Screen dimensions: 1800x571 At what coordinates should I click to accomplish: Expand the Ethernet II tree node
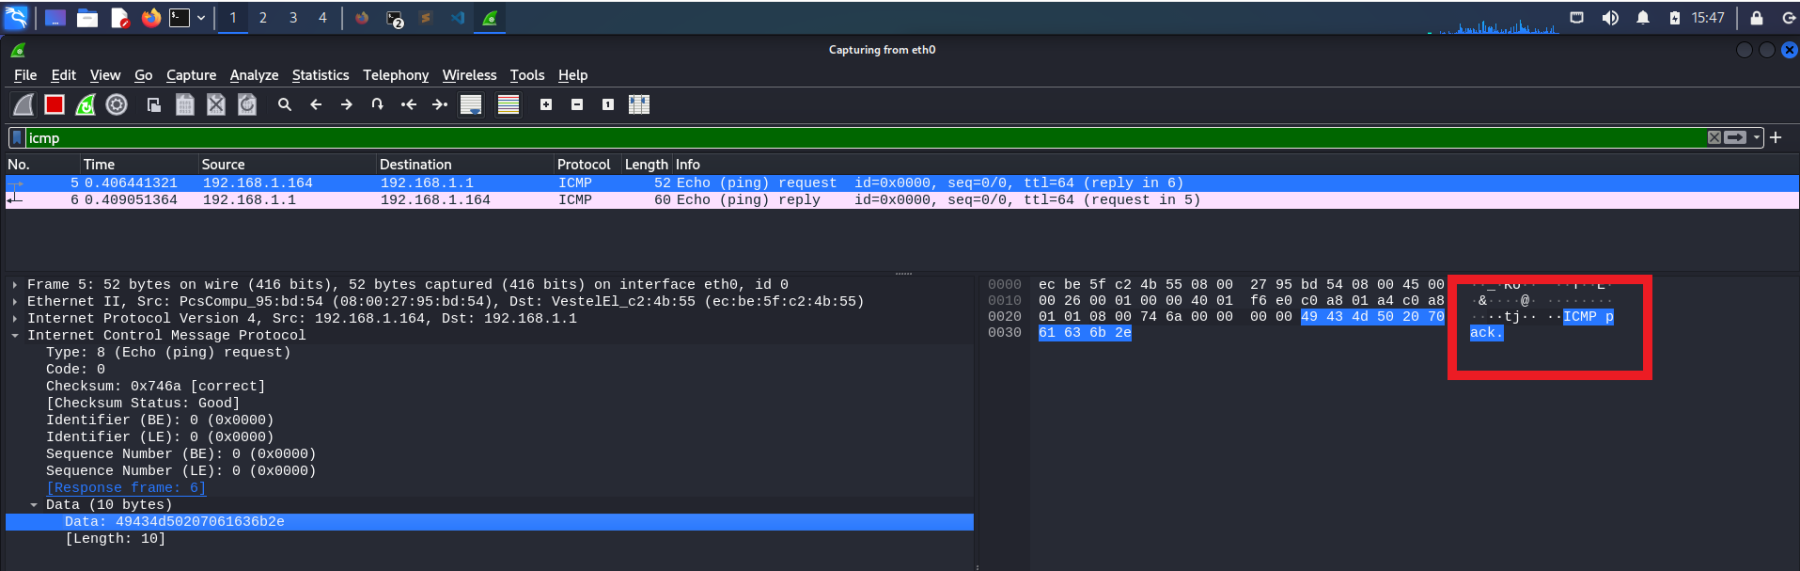point(15,302)
